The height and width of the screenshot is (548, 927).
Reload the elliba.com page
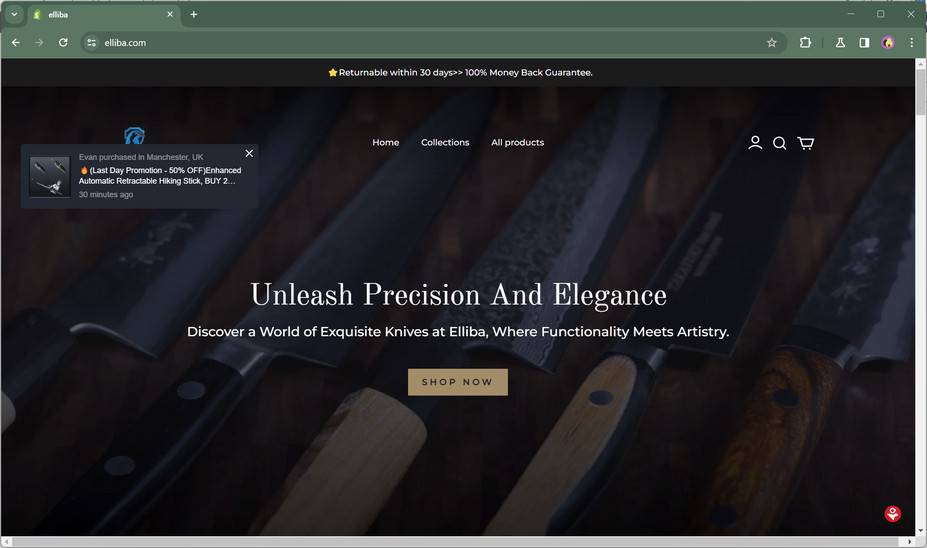point(63,43)
